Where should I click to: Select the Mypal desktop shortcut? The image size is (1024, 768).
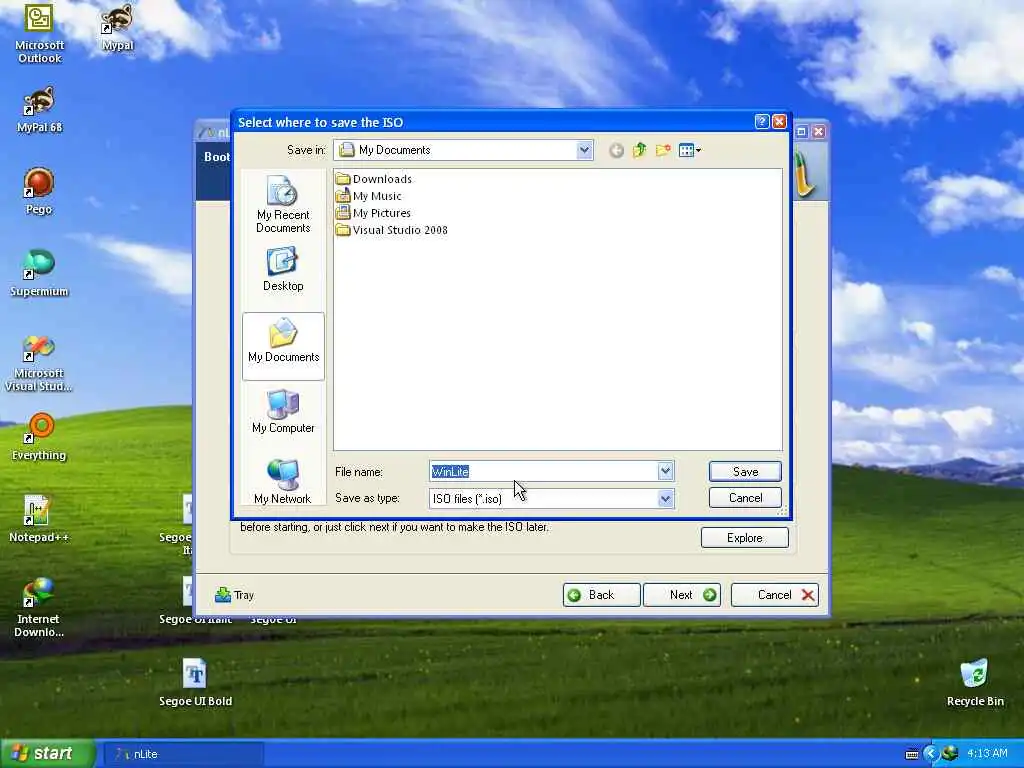[118, 27]
